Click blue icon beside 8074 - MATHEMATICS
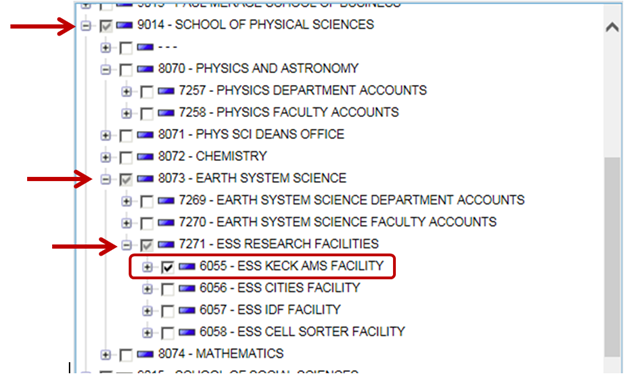This screenshot has height=374, width=624. pyautogui.click(x=145, y=354)
